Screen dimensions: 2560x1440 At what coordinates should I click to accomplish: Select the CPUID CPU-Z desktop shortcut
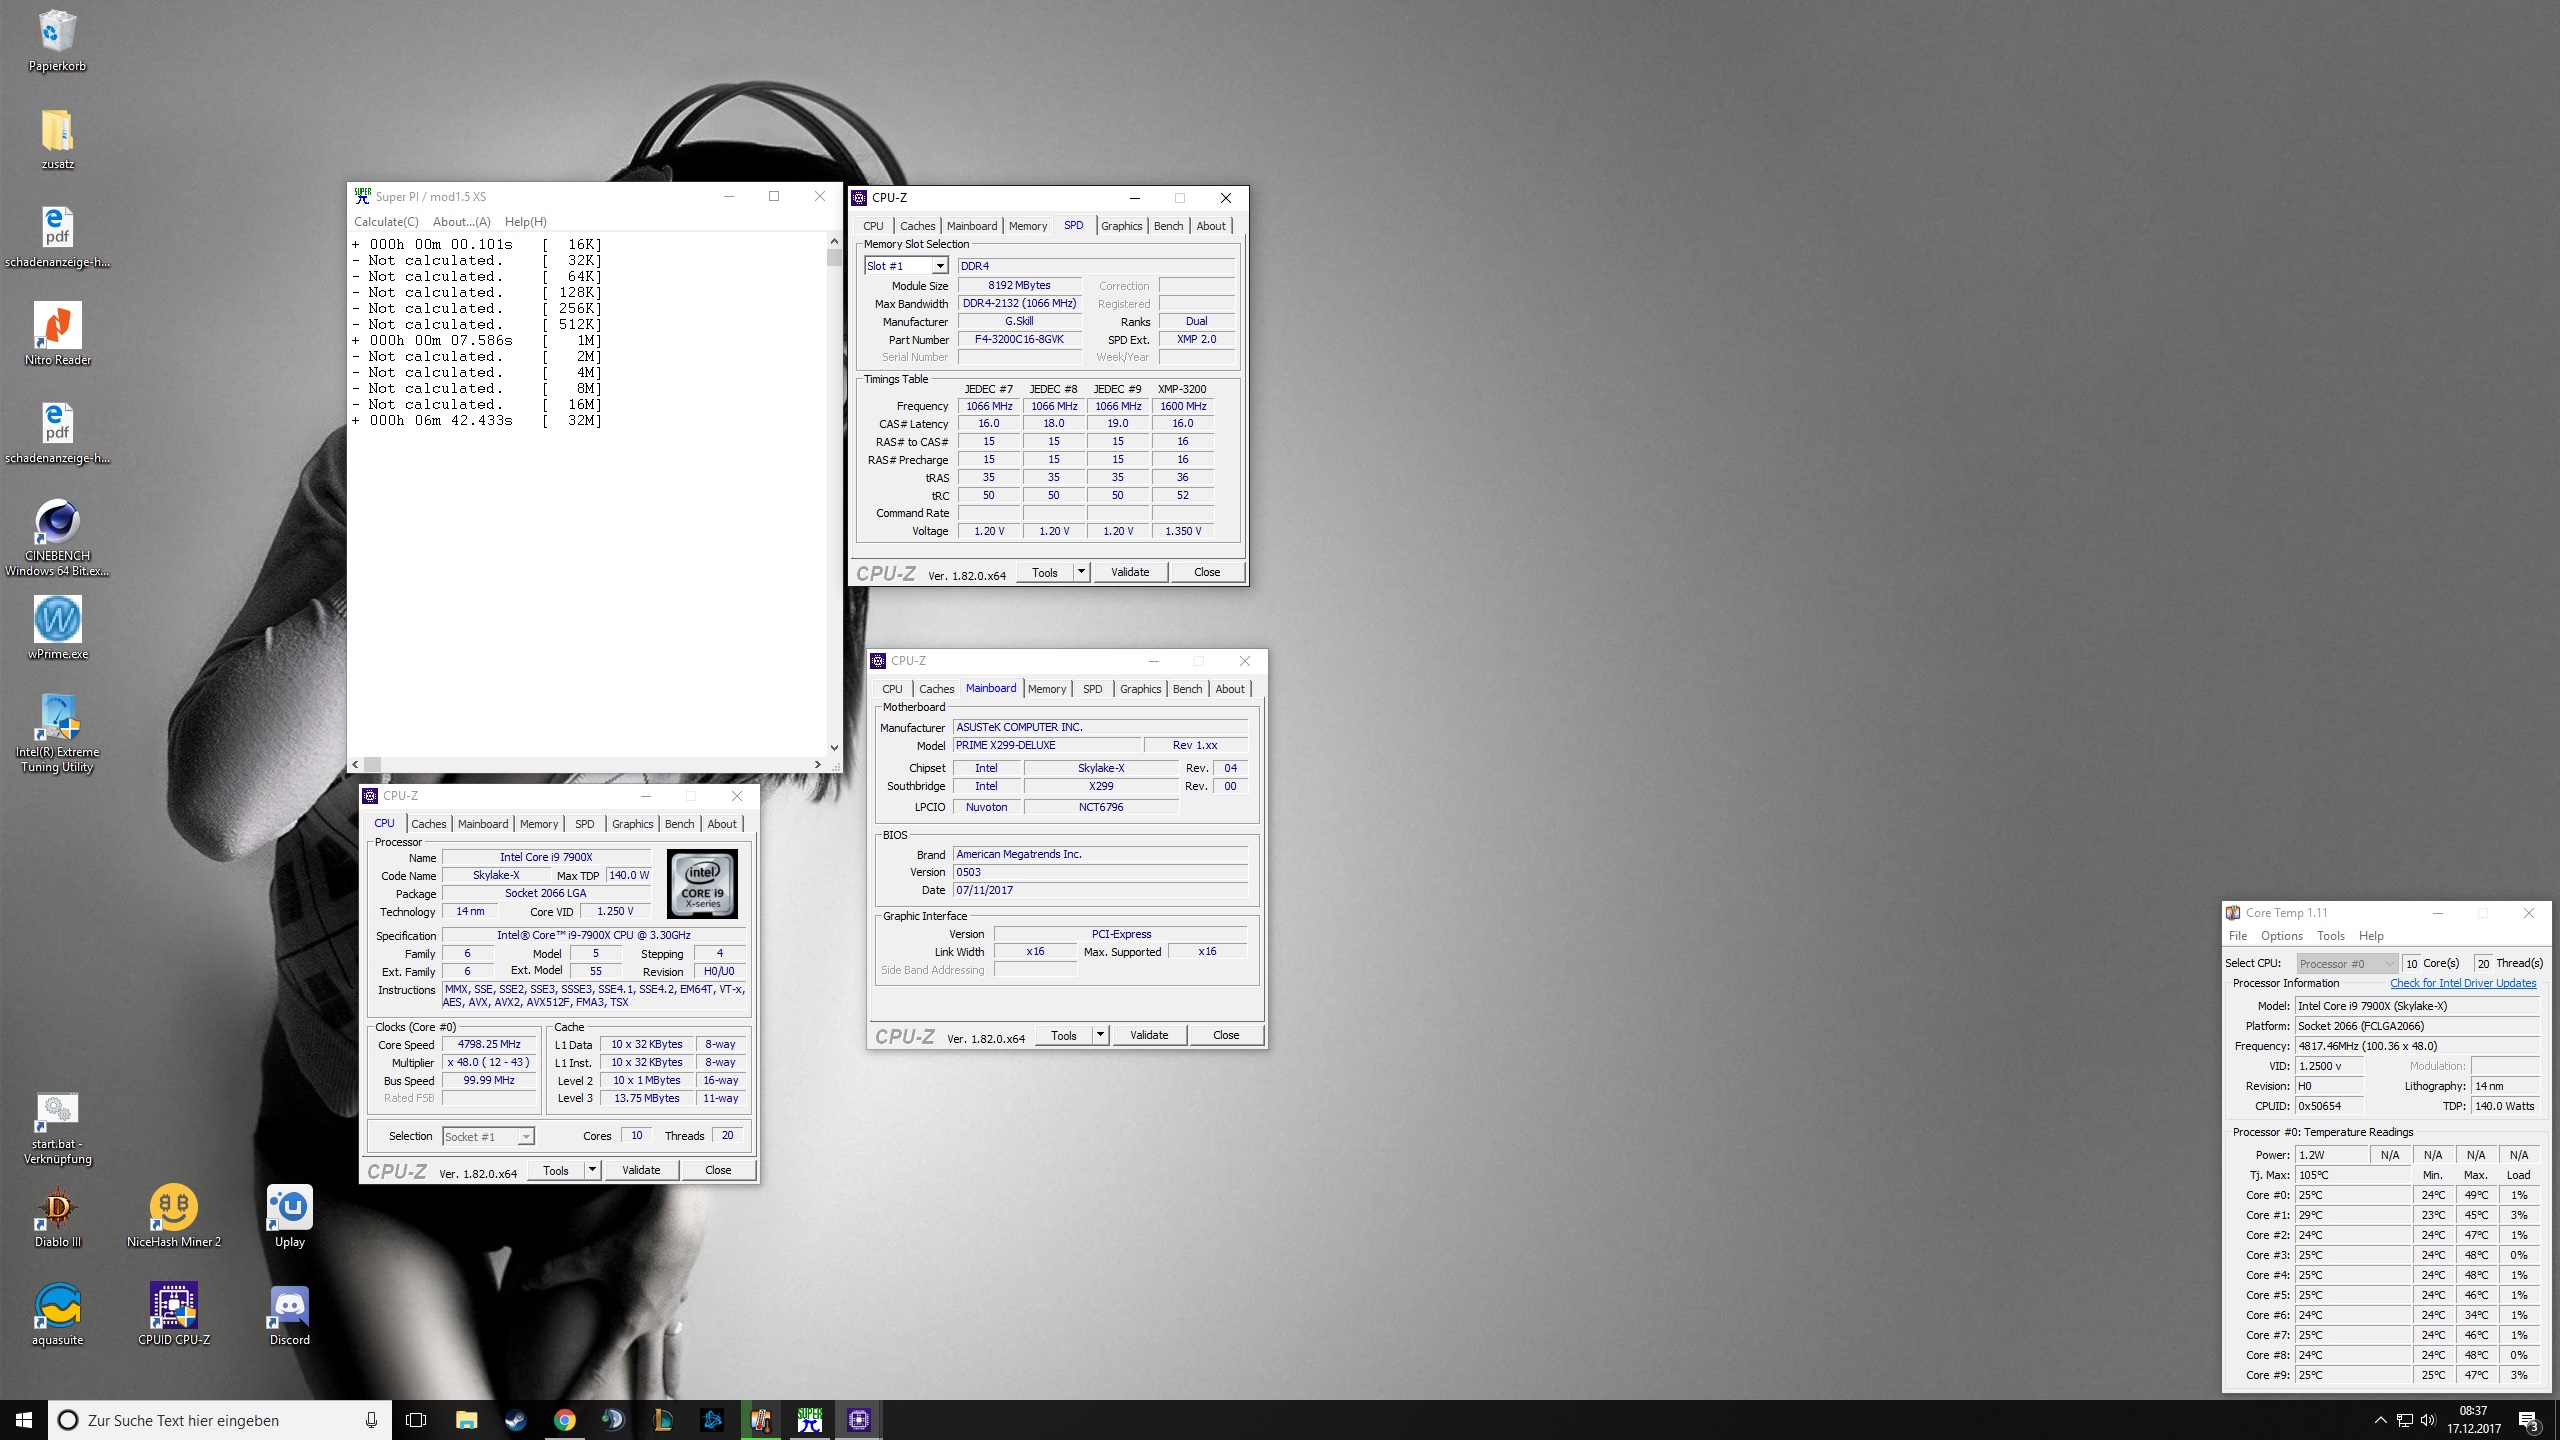click(174, 1314)
